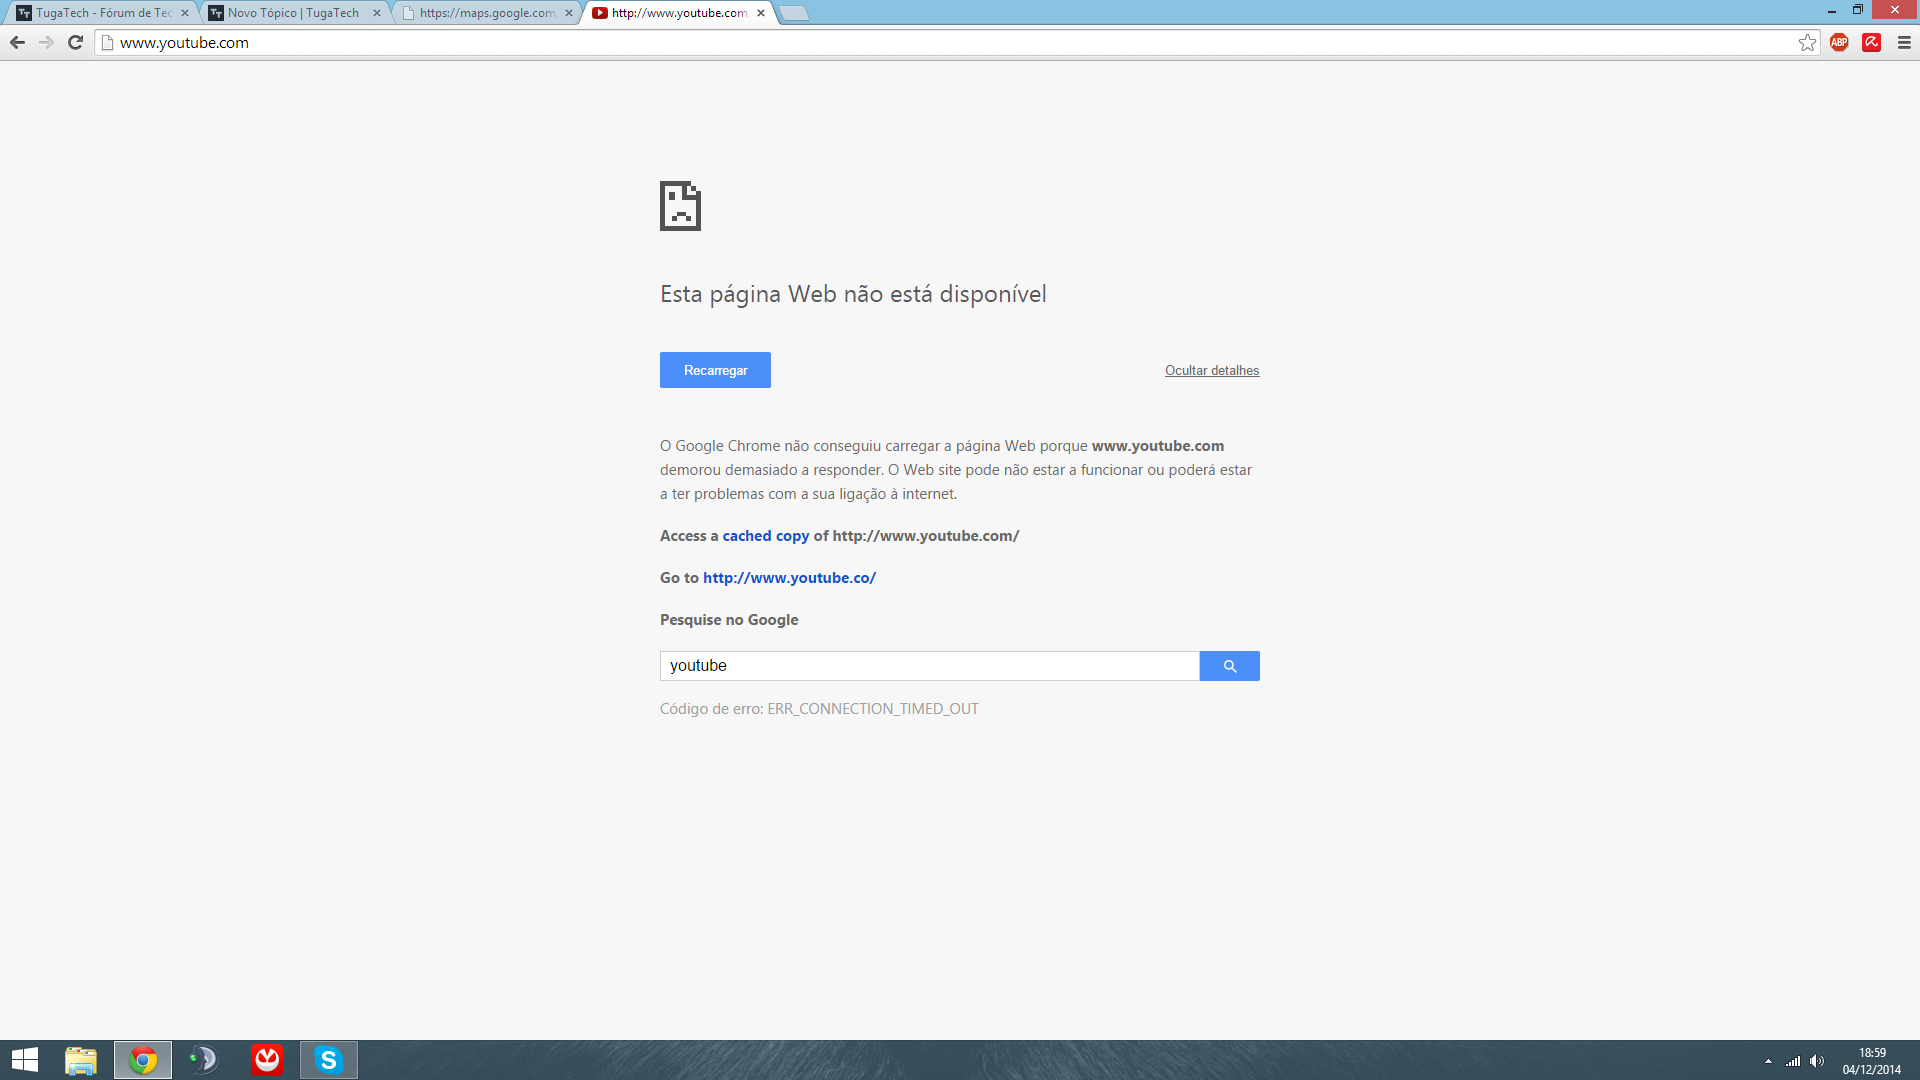
Task: Open File Explorer from the taskbar
Action: (81, 1059)
